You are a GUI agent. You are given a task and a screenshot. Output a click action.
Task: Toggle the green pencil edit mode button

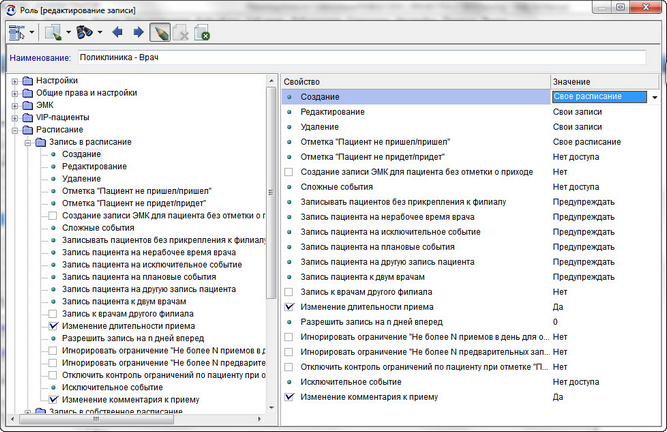(x=160, y=32)
